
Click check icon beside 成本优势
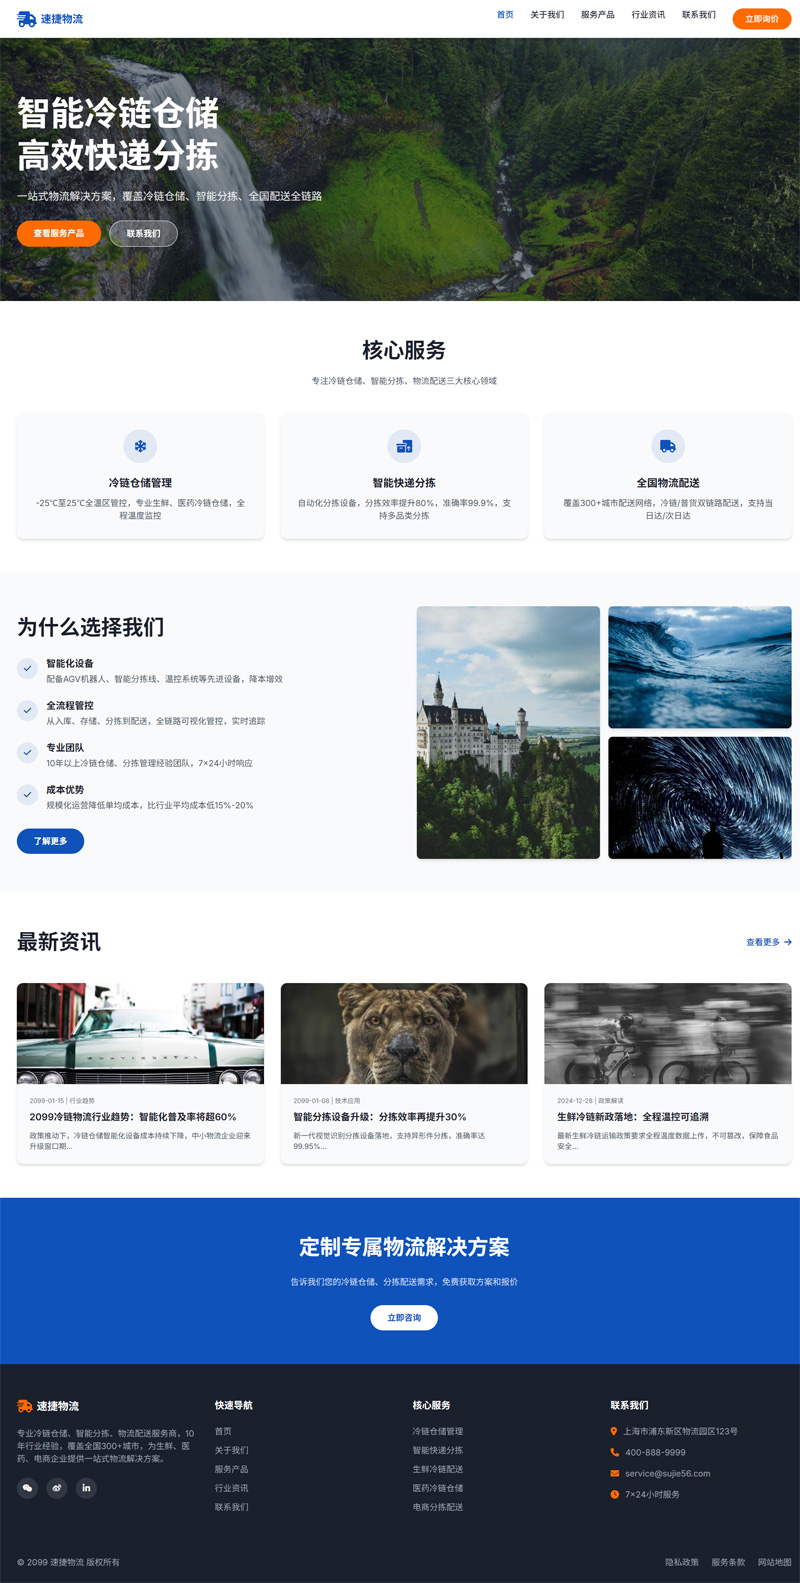27,794
